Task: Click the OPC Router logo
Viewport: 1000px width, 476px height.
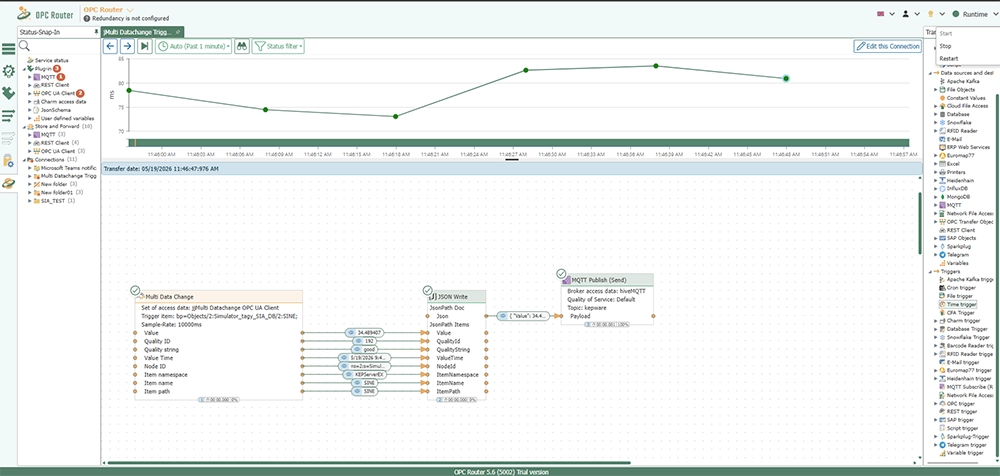Action: click(x=45, y=13)
